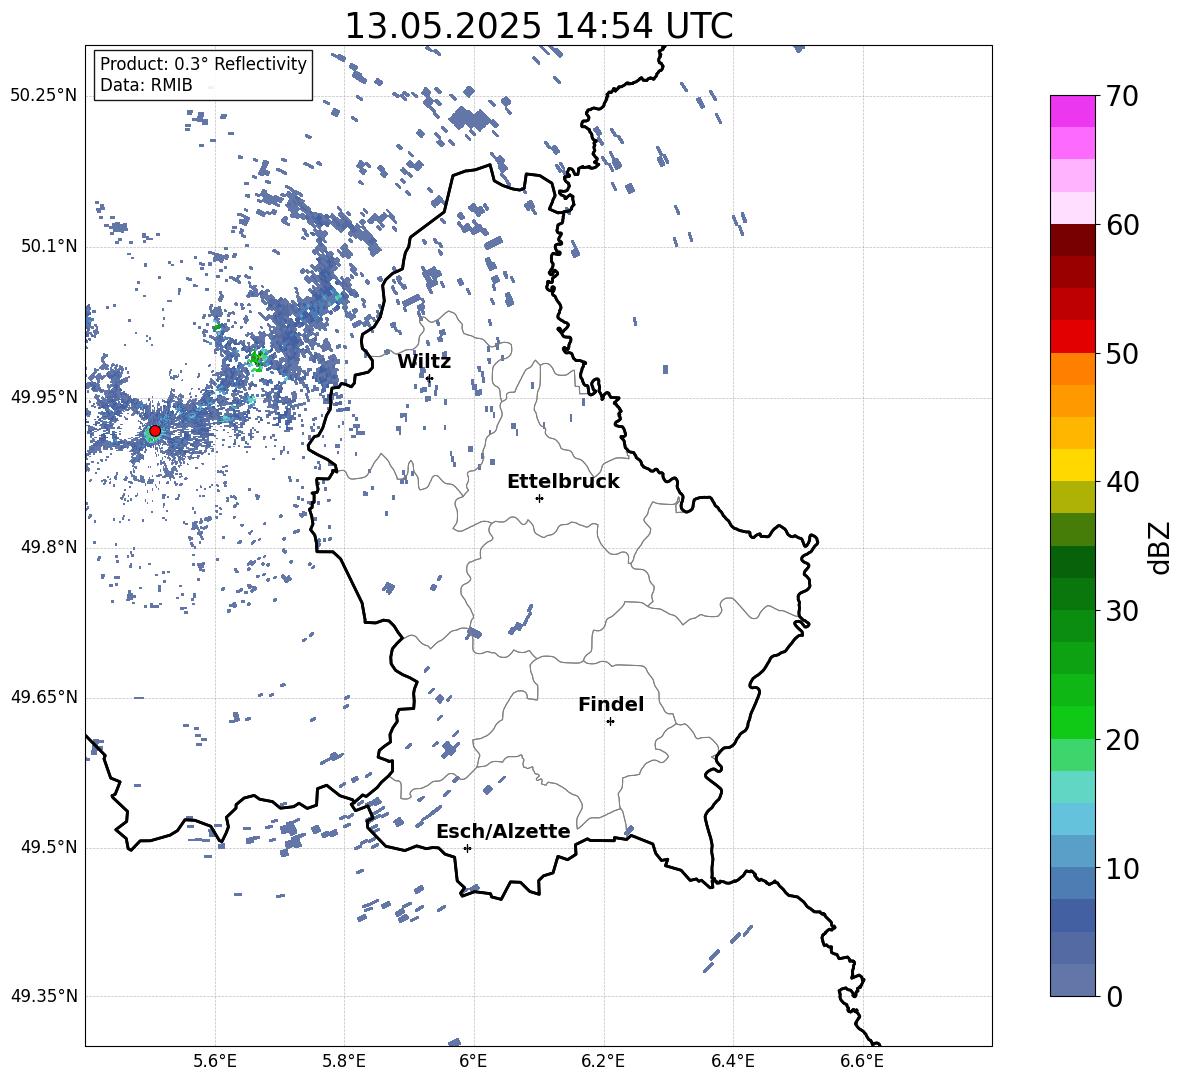This screenshot has width=1184, height=1081.
Task: Click the green echo cell northwest of Wiltz
Action: [257, 359]
